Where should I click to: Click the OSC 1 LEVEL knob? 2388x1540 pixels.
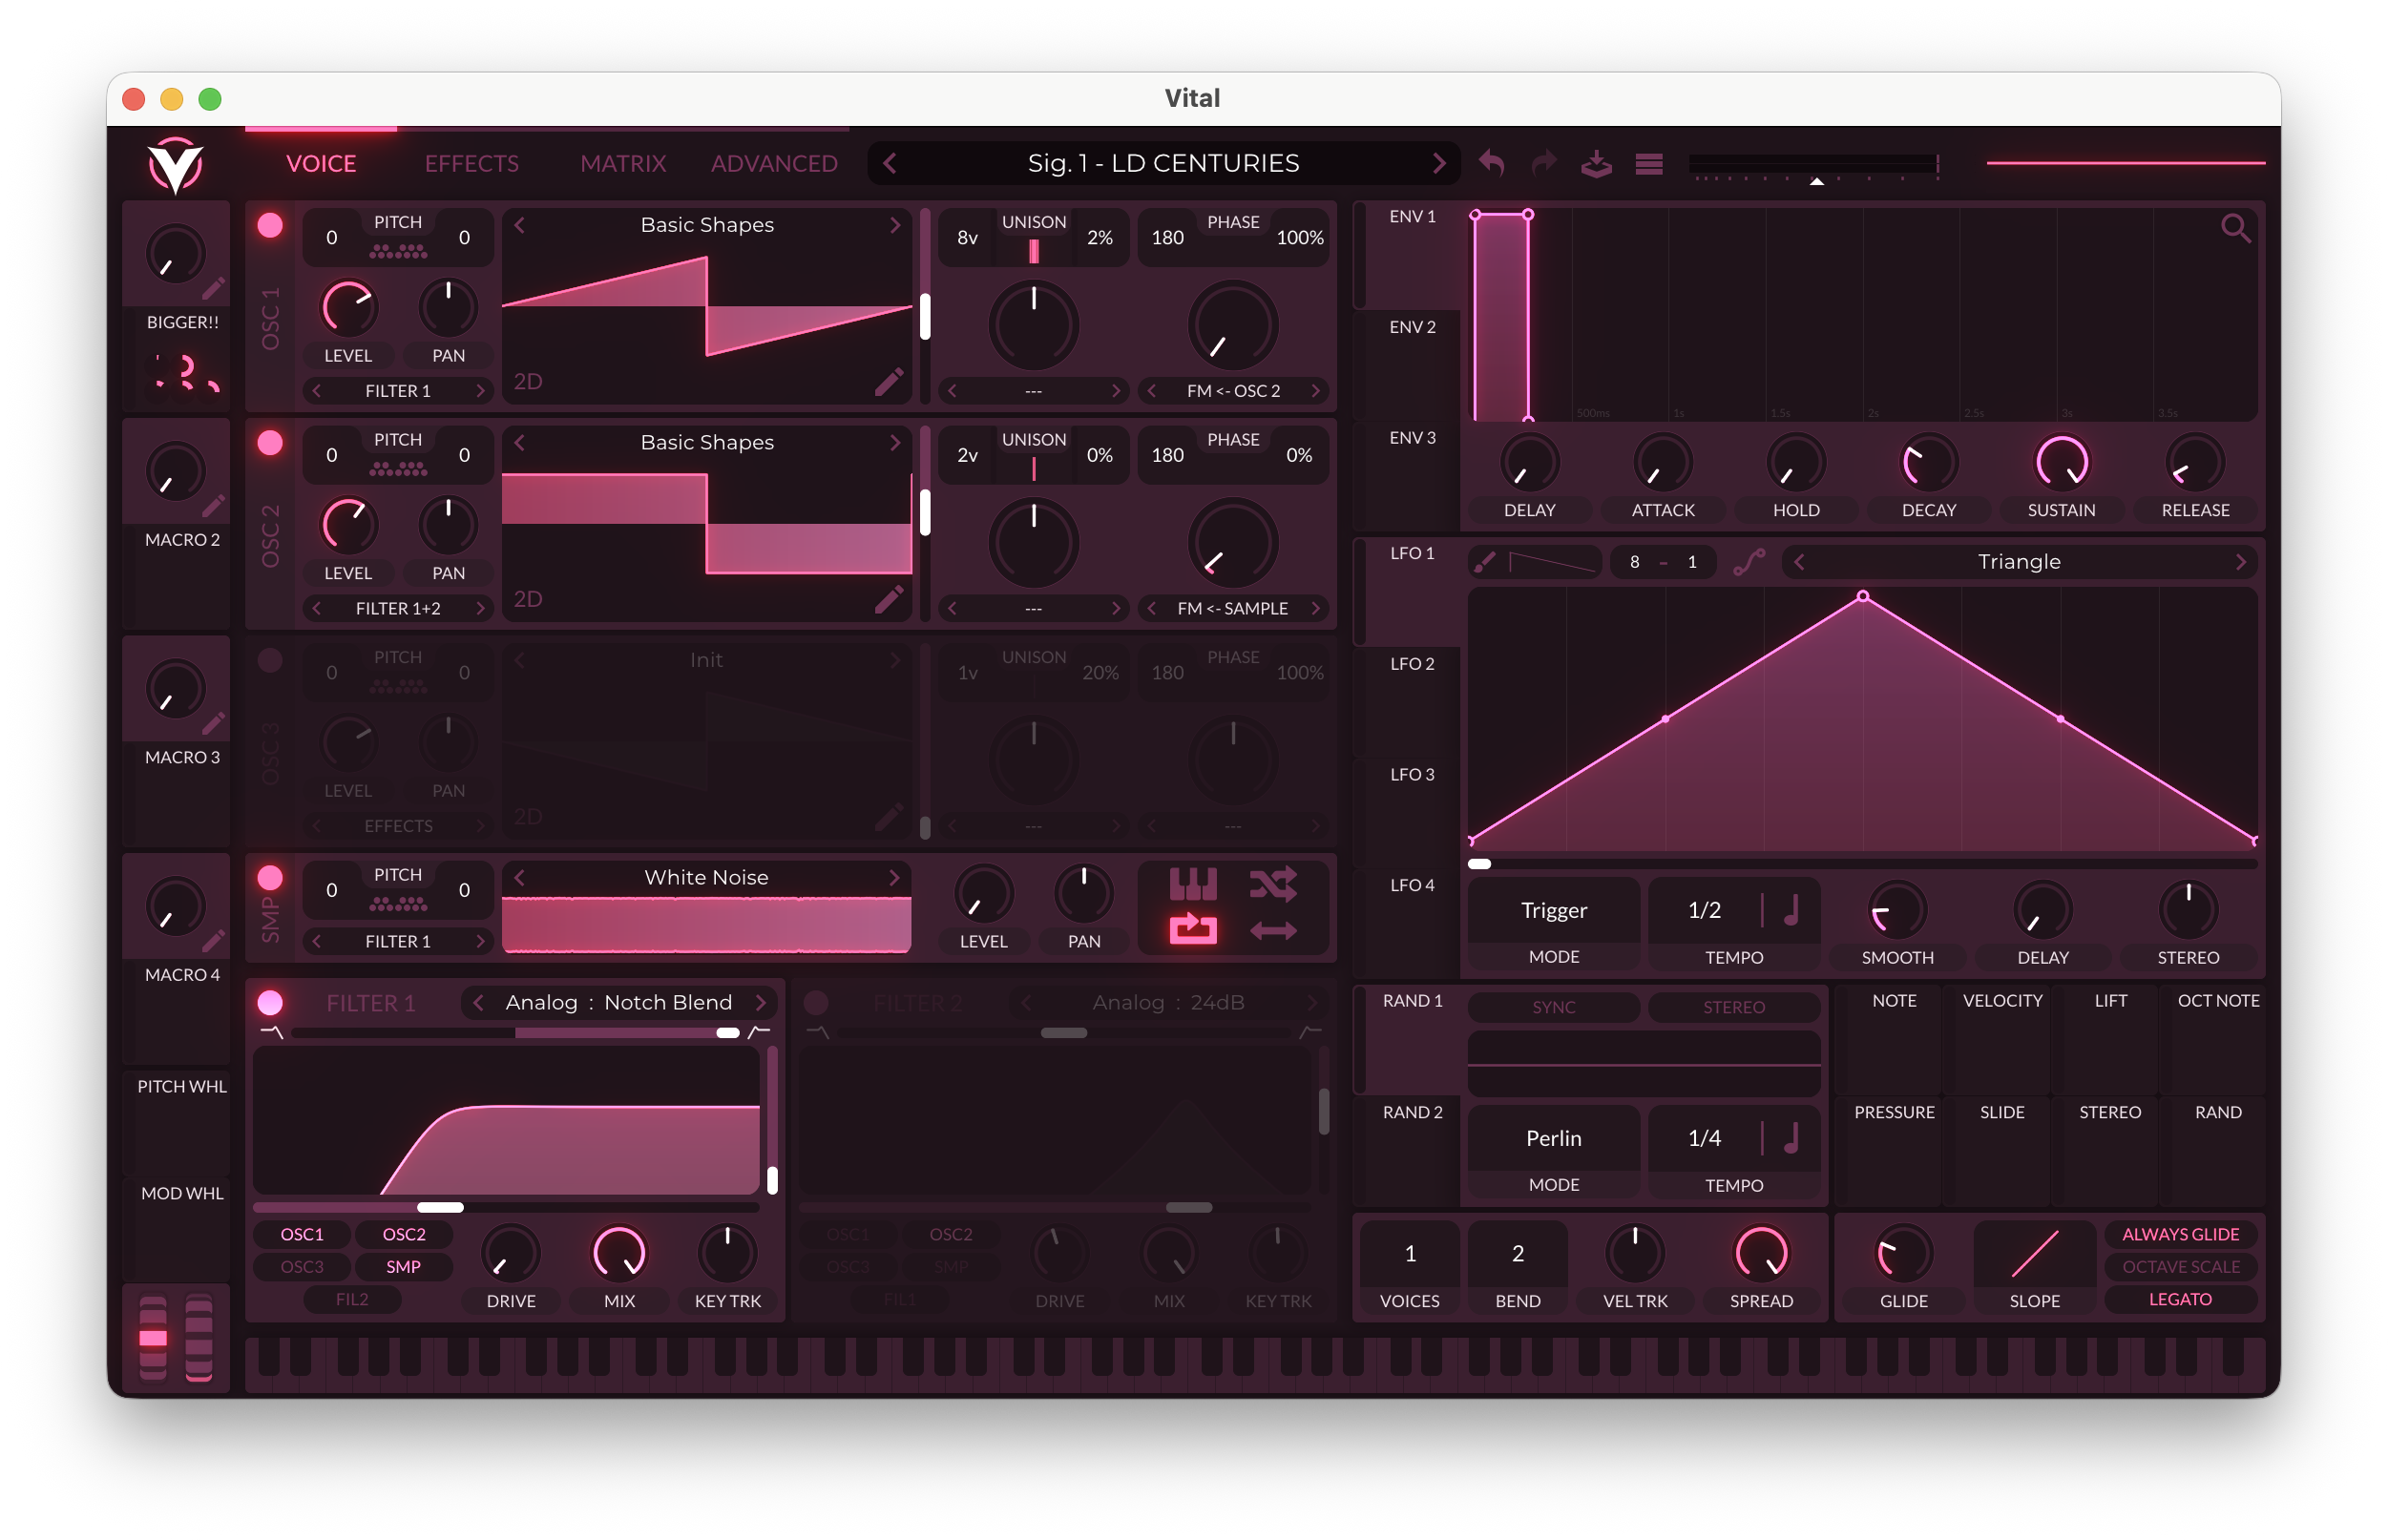pos(347,308)
